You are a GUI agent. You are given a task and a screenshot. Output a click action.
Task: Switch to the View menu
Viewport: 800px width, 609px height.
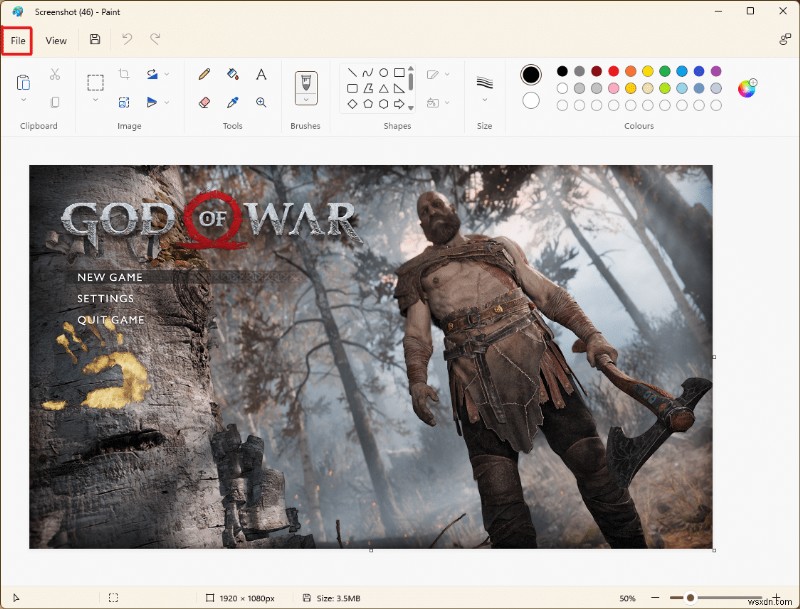pyautogui.click(x=55, y=40)
